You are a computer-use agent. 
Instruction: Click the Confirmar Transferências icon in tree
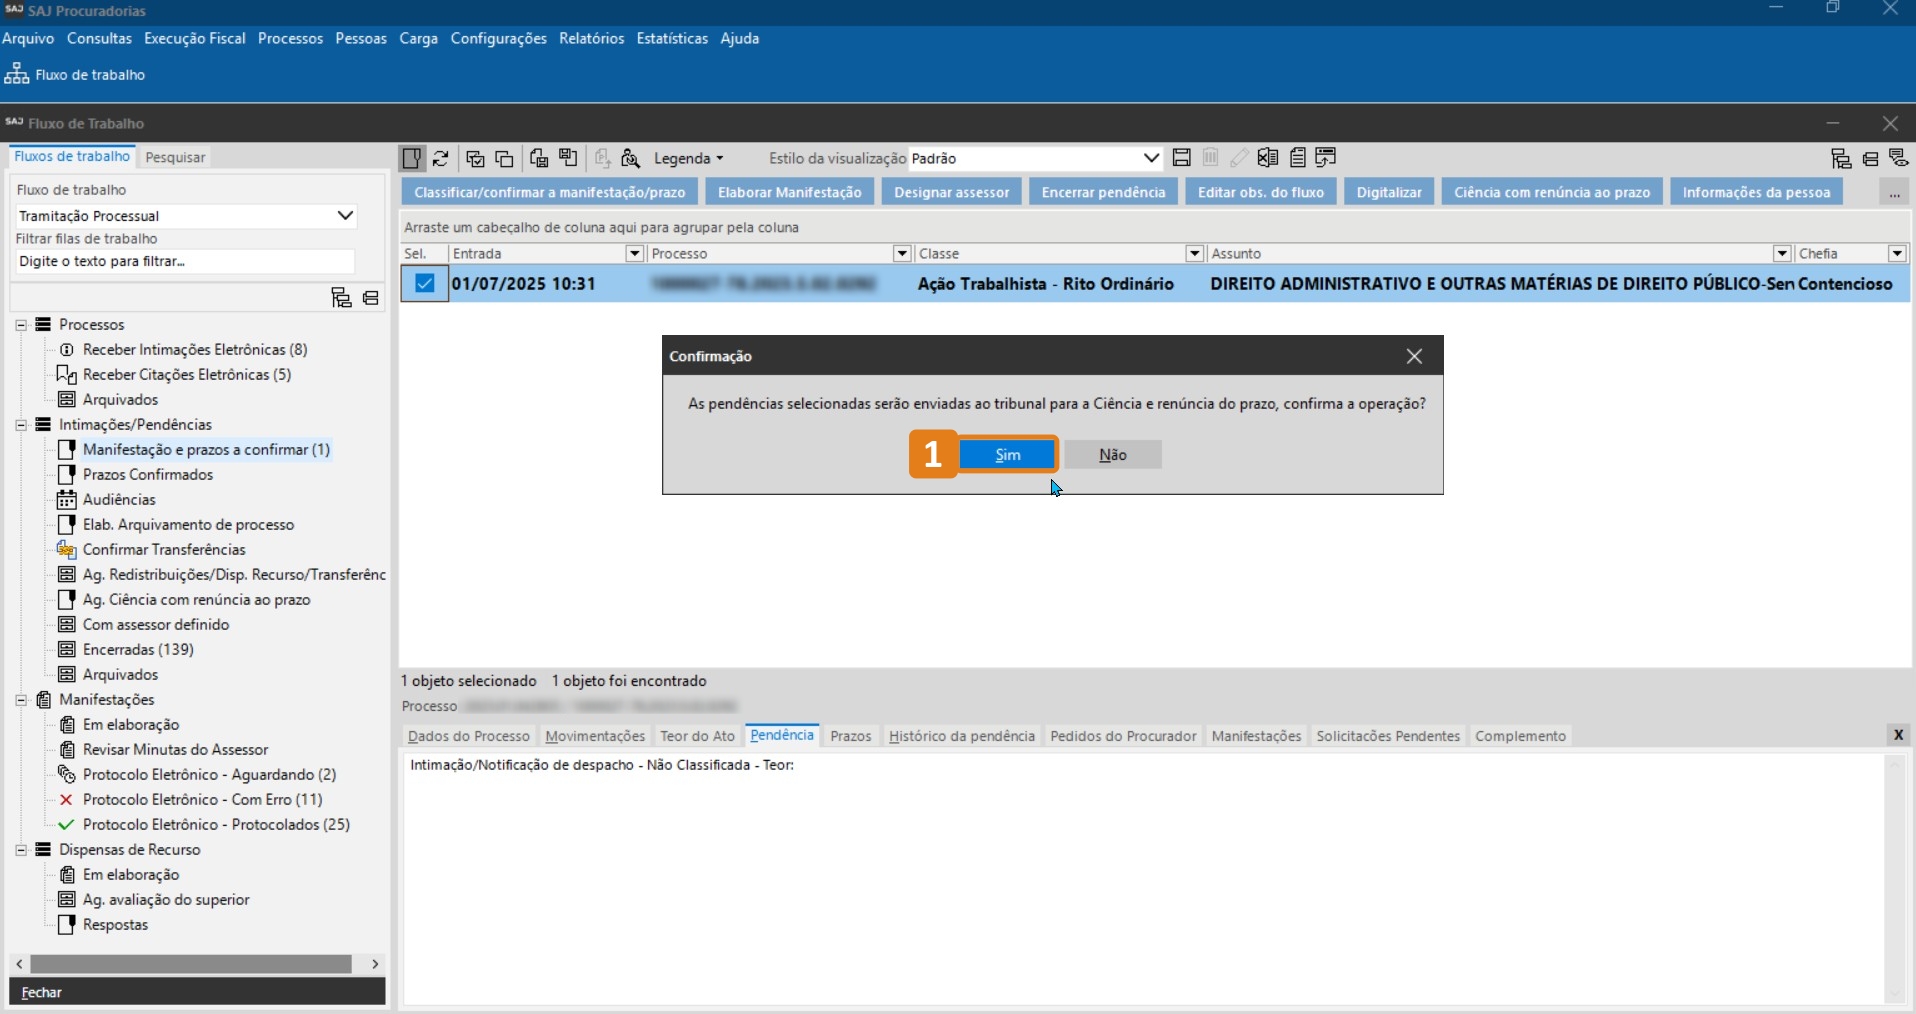tap(67, 549)
